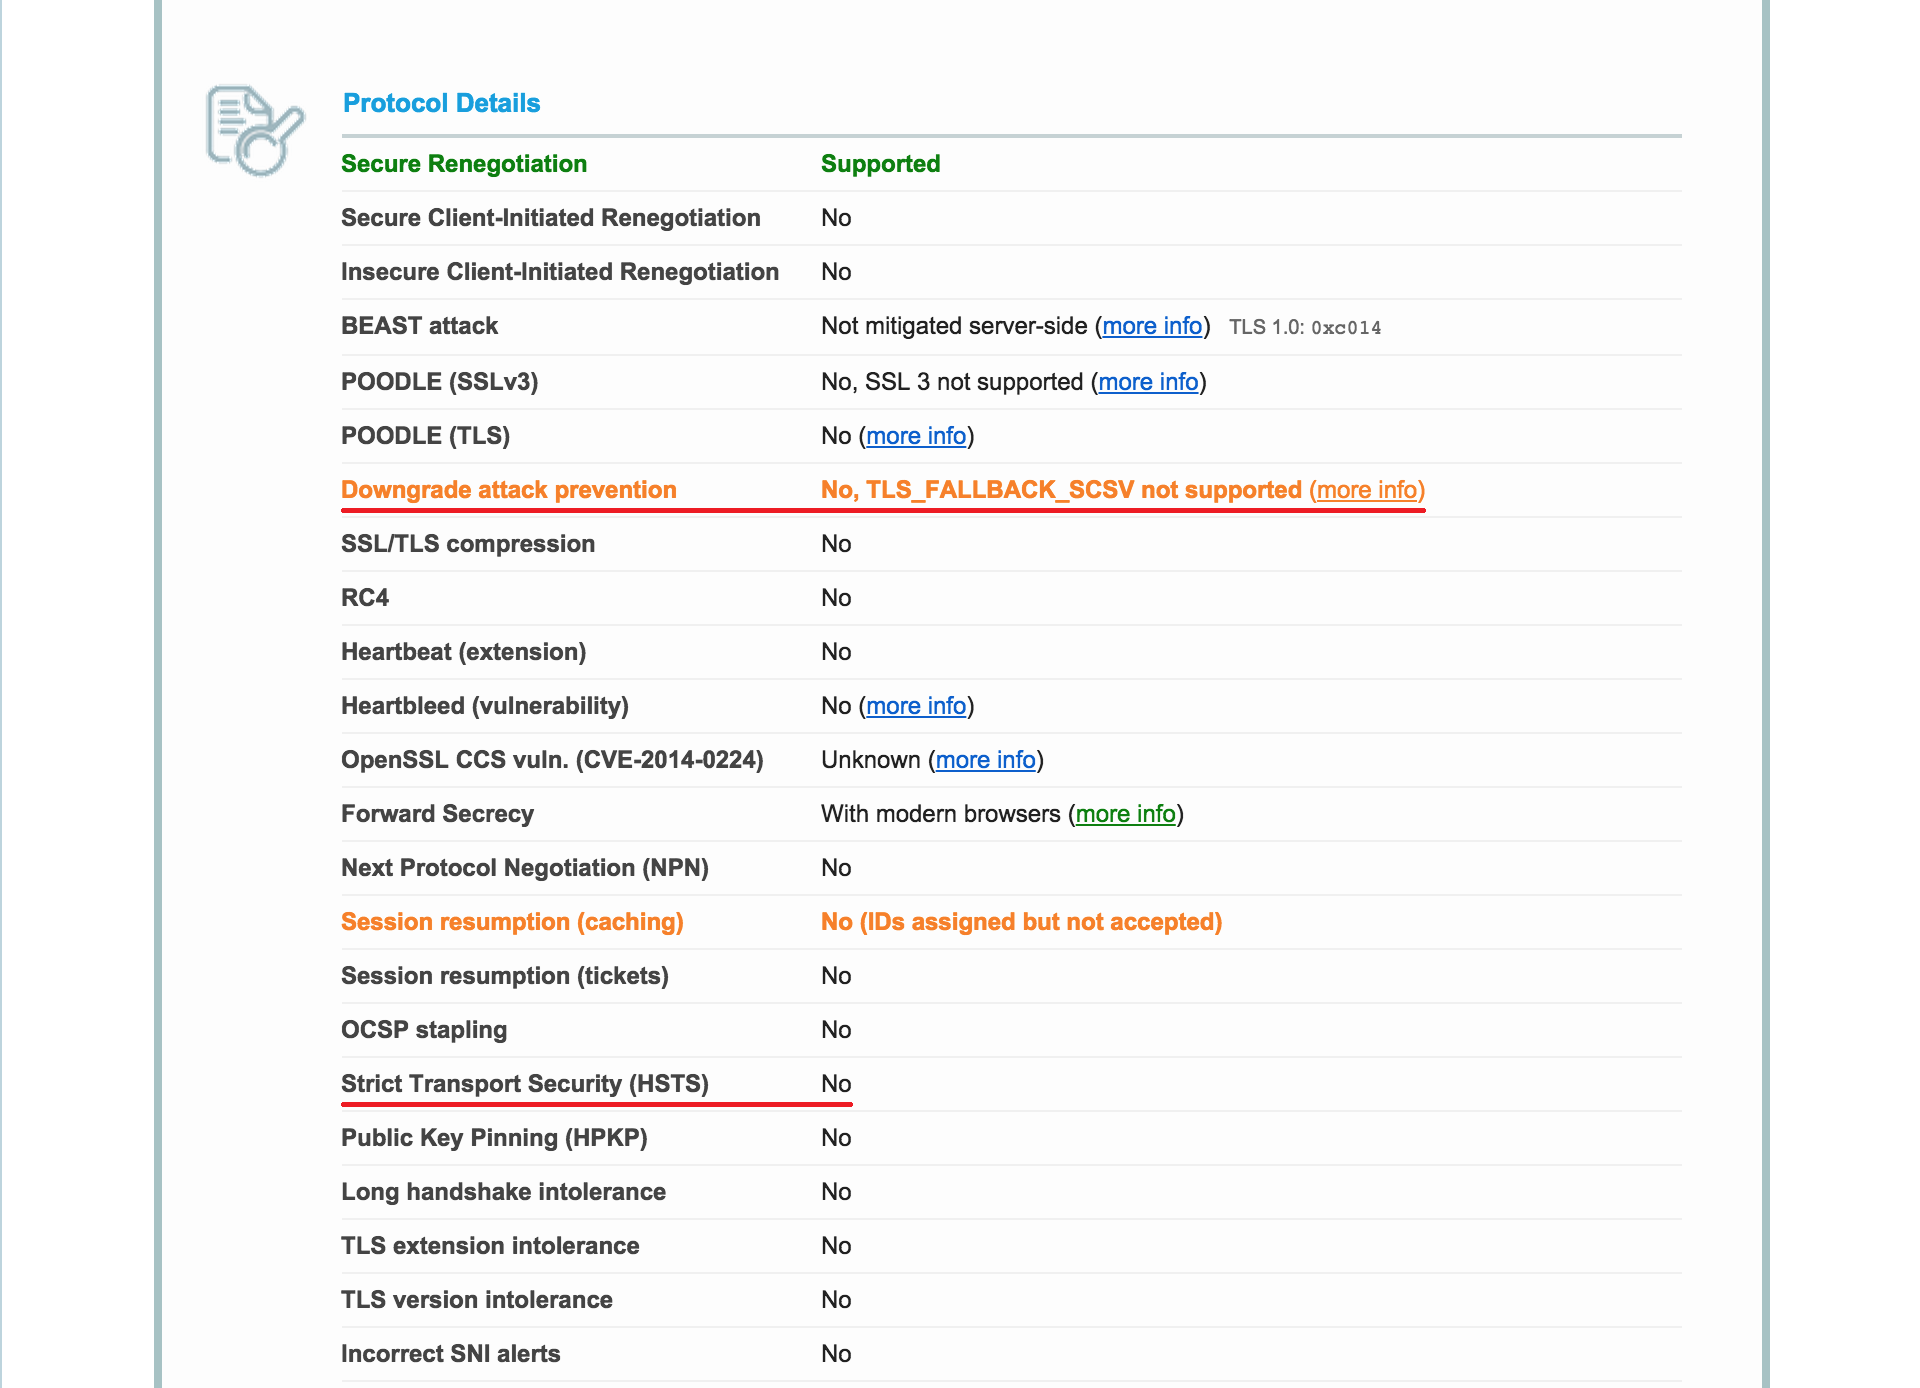
Task: Click the Secure Renegotiation label
Action: tap(464, 164)
